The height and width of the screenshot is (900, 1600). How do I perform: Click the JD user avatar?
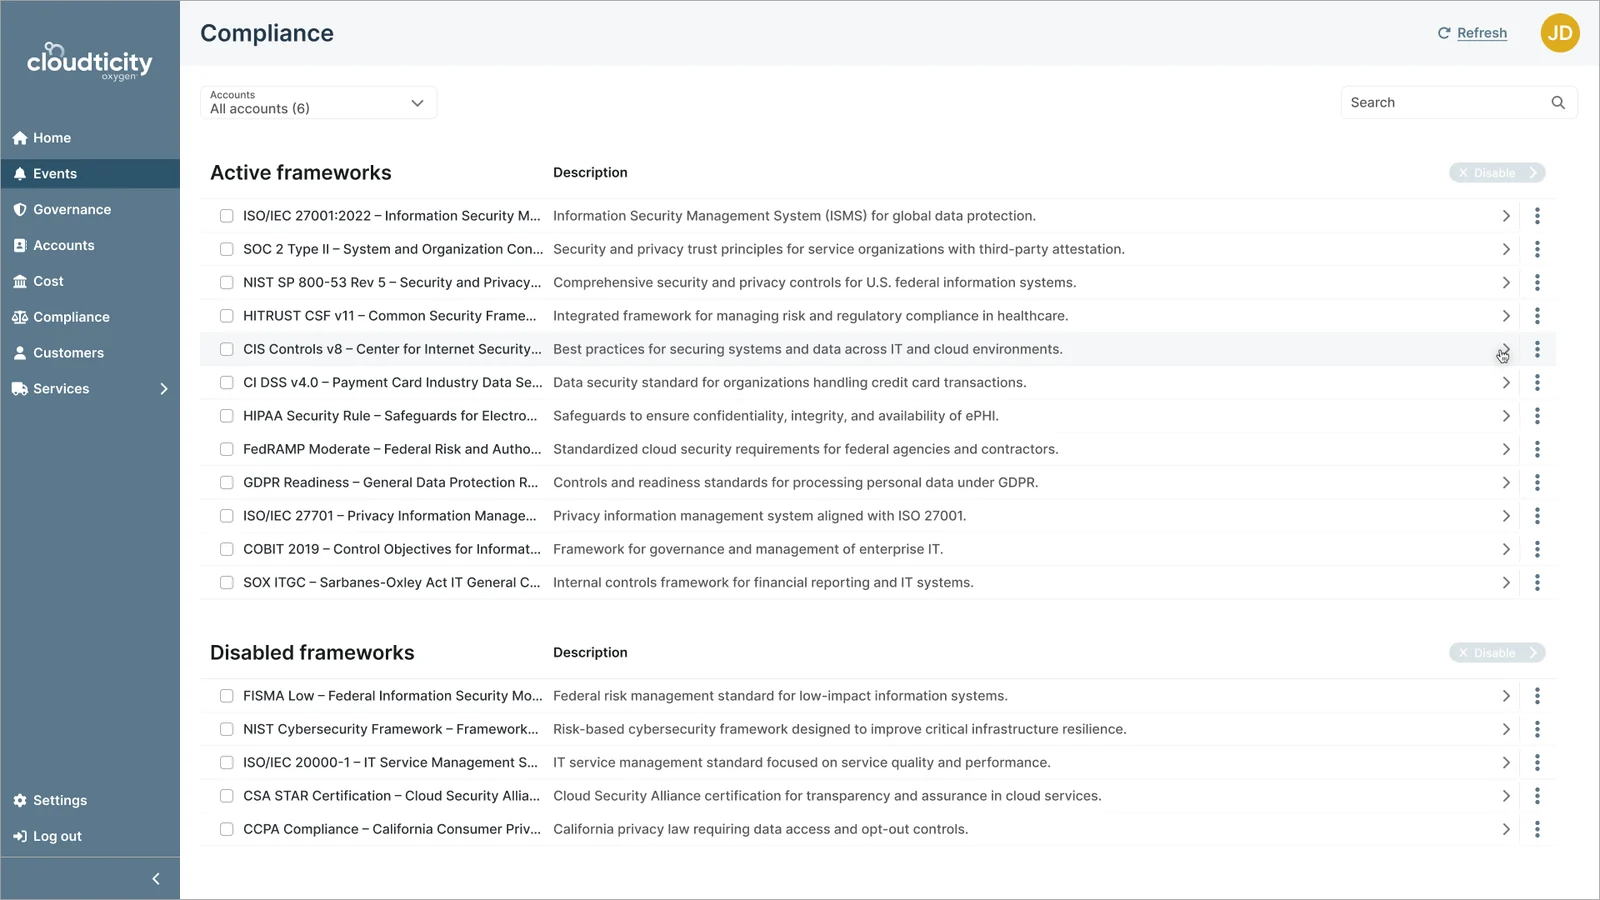(1560, 33)
